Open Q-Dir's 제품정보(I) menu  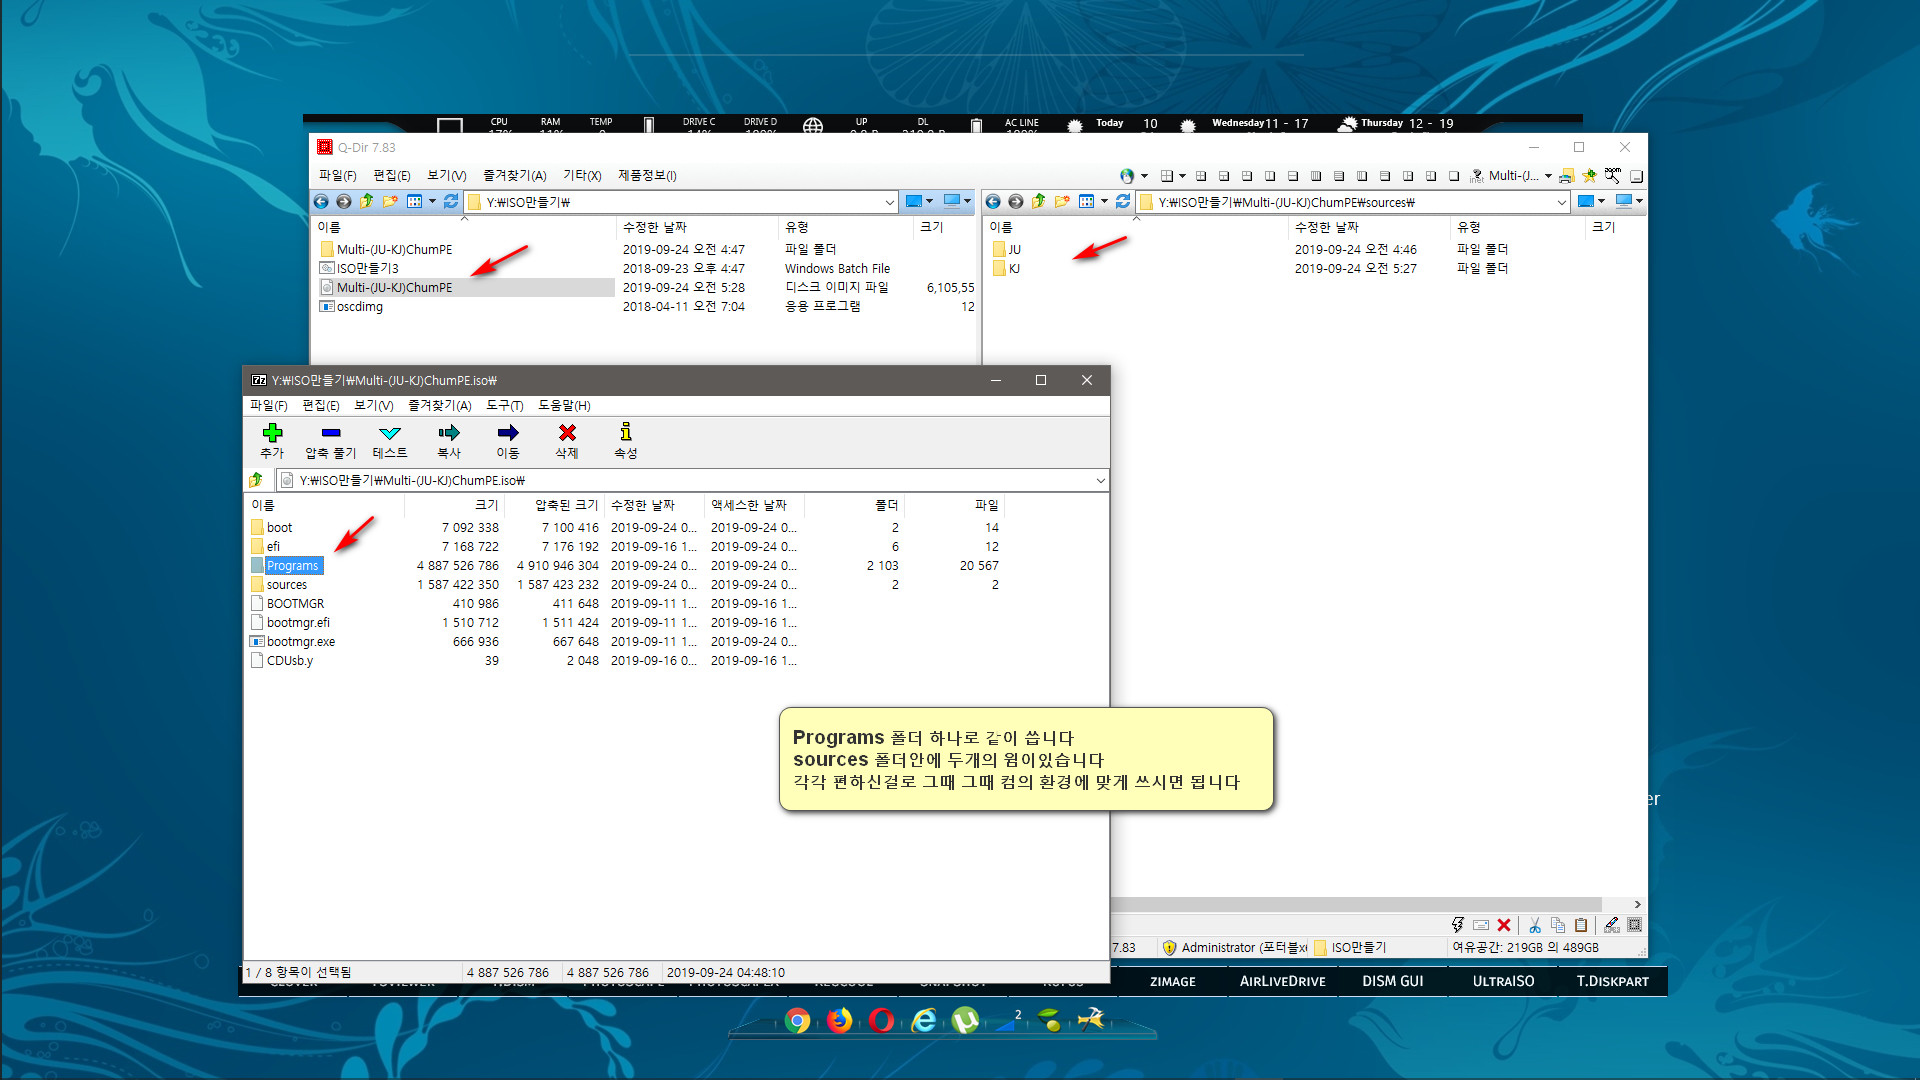tap(647, 176)
